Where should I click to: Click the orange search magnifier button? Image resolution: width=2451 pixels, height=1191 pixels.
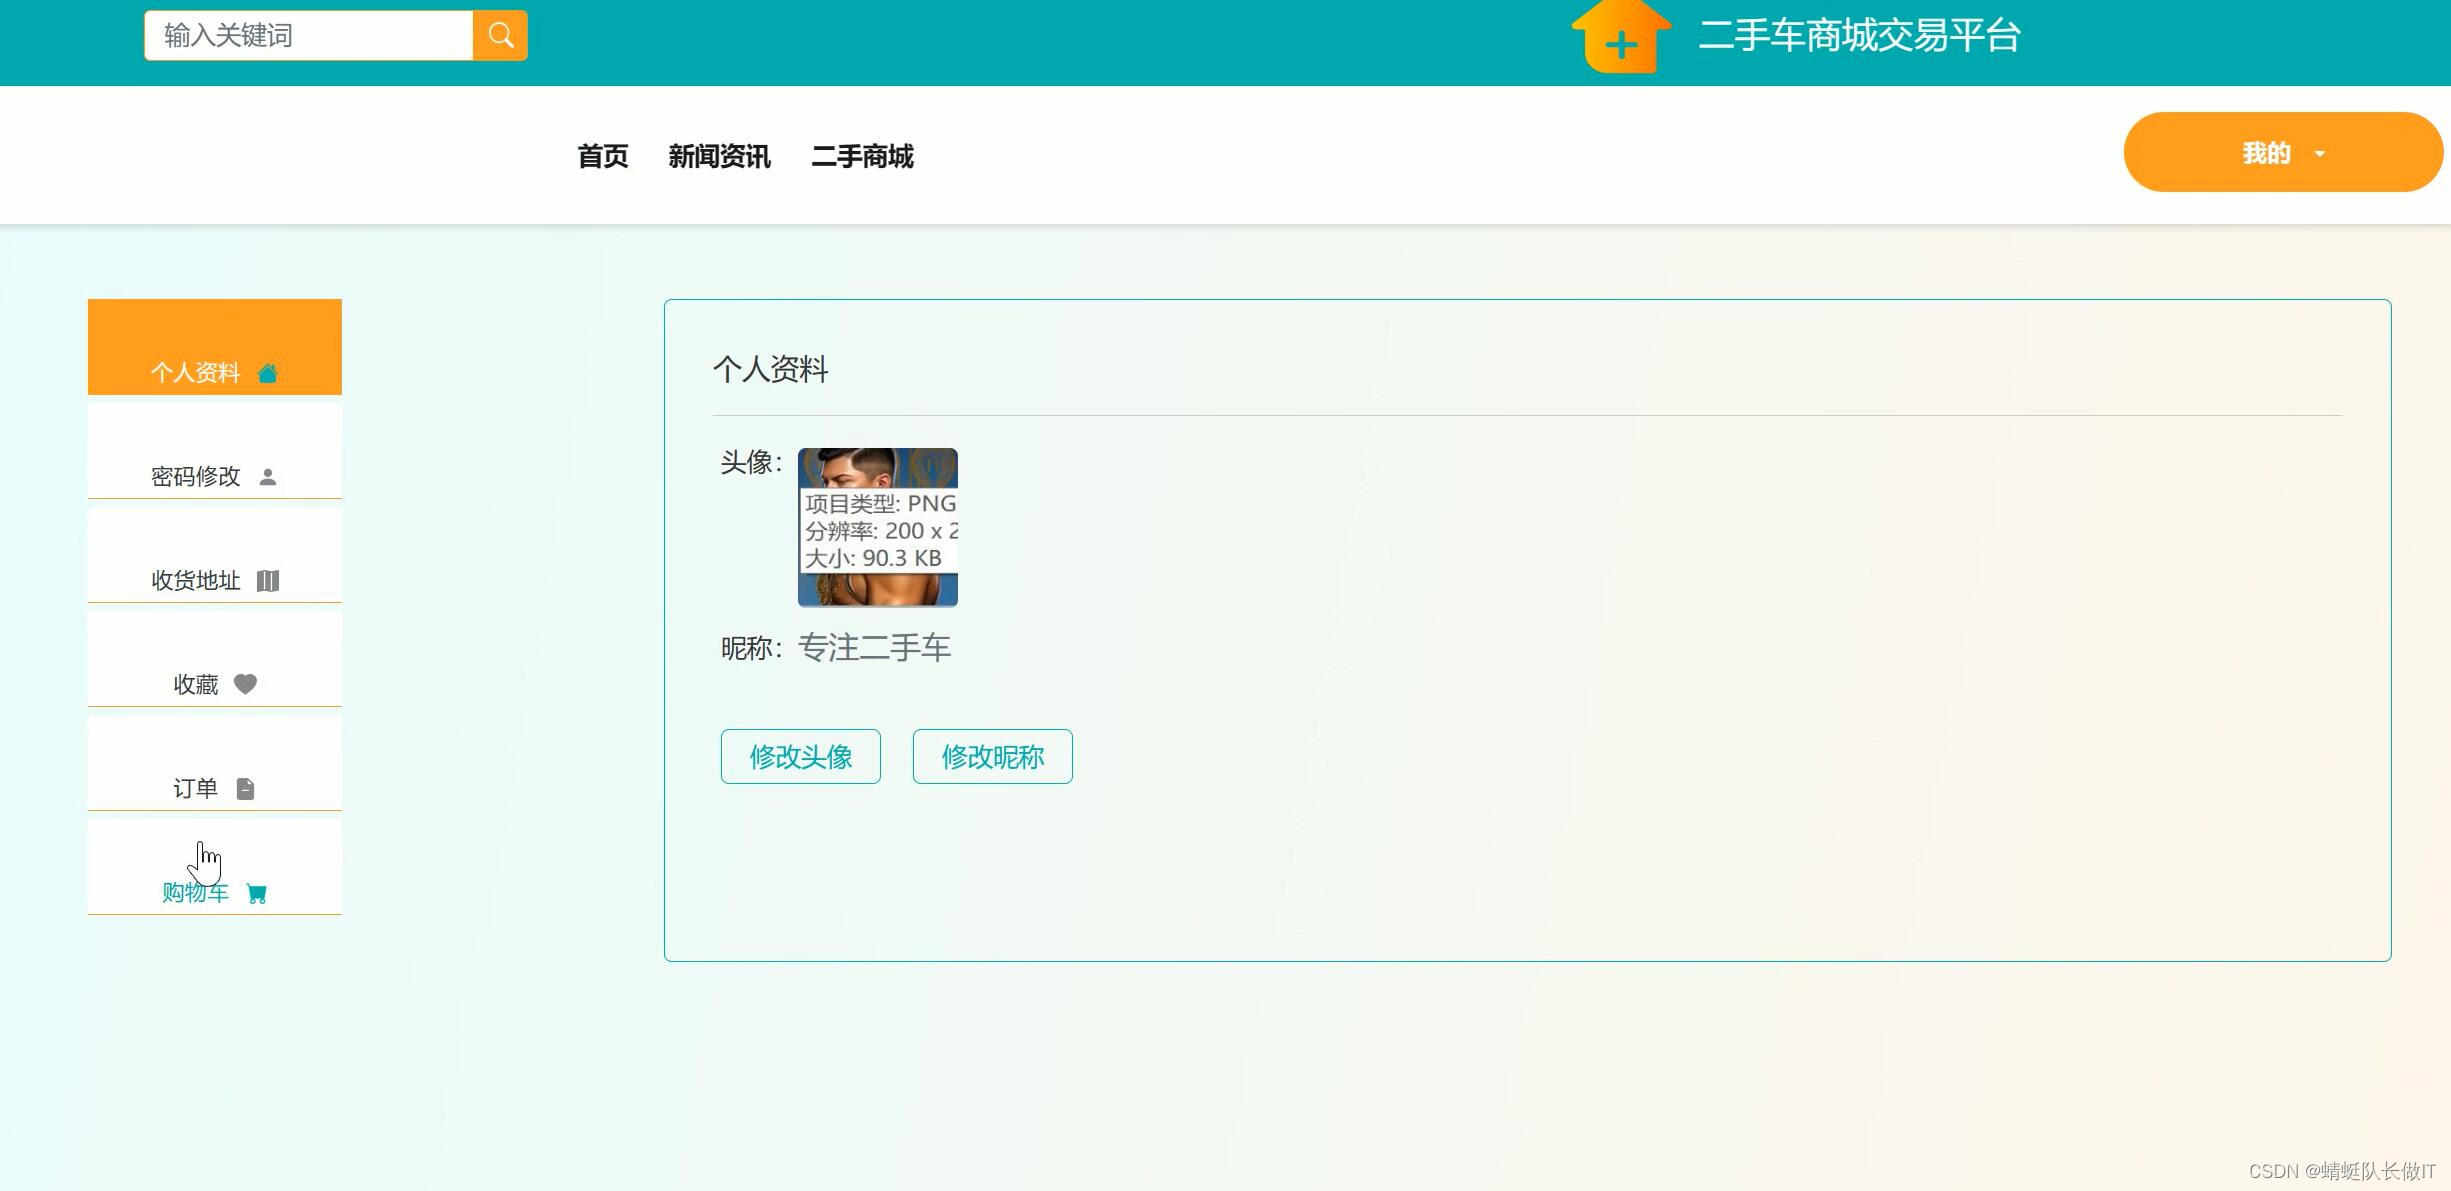click(x=500, y=36)
